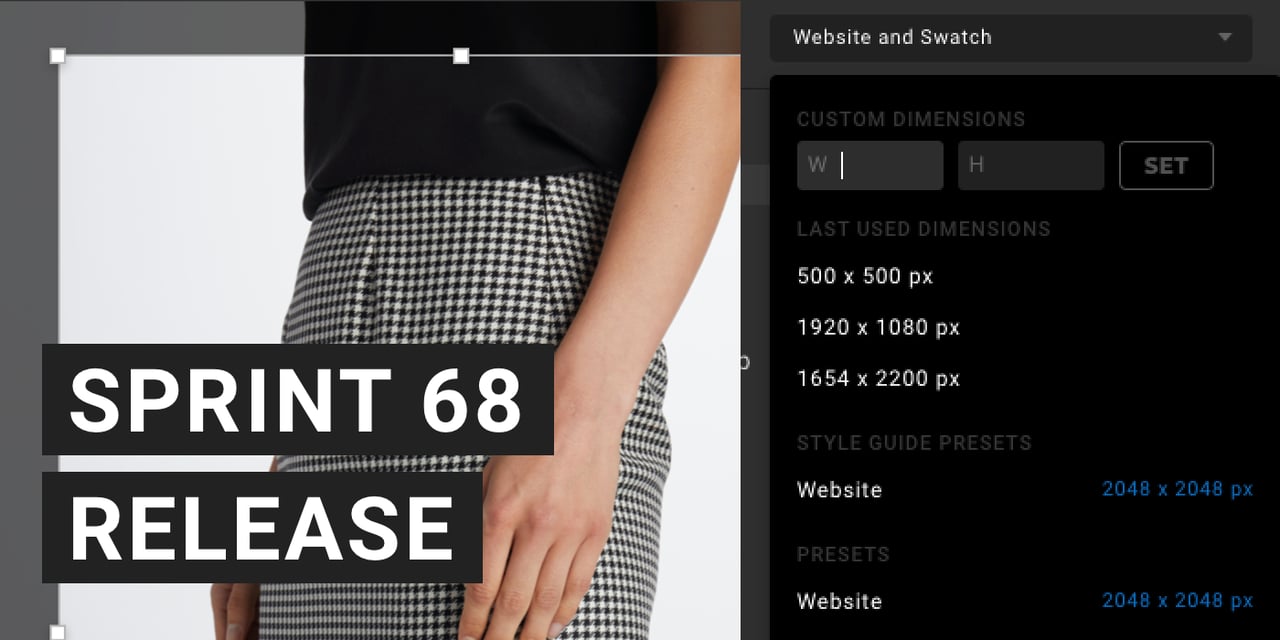Viewport: 1280px width, 640px height.
Task: Click the top-center crop handle
Action: coord(461,56)
